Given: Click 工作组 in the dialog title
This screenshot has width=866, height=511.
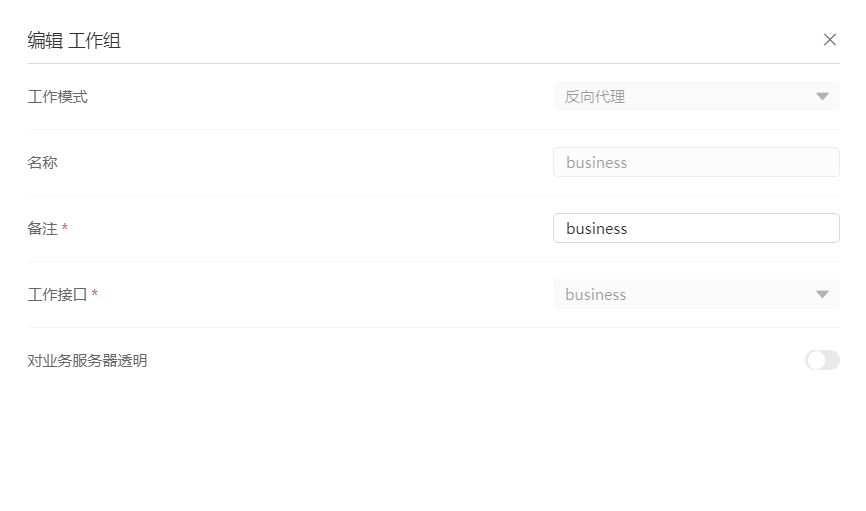Looking at the screenshot, I should [x=95, y=41].
